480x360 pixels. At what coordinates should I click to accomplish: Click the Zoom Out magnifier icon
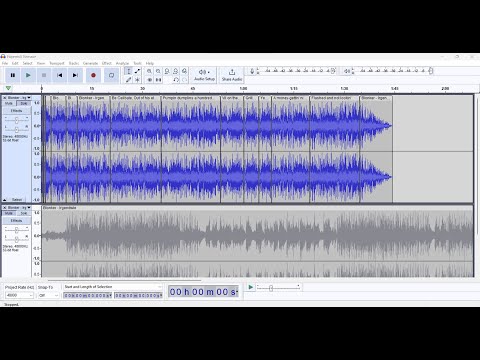(158, 71)
